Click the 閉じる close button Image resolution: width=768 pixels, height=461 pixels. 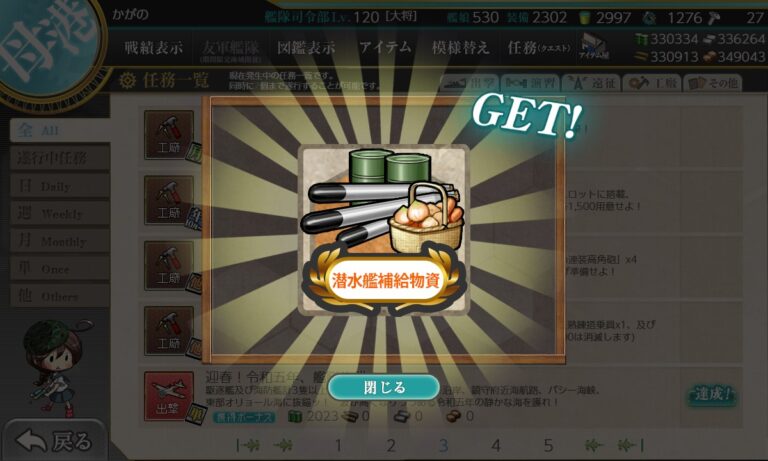point(384,388)
